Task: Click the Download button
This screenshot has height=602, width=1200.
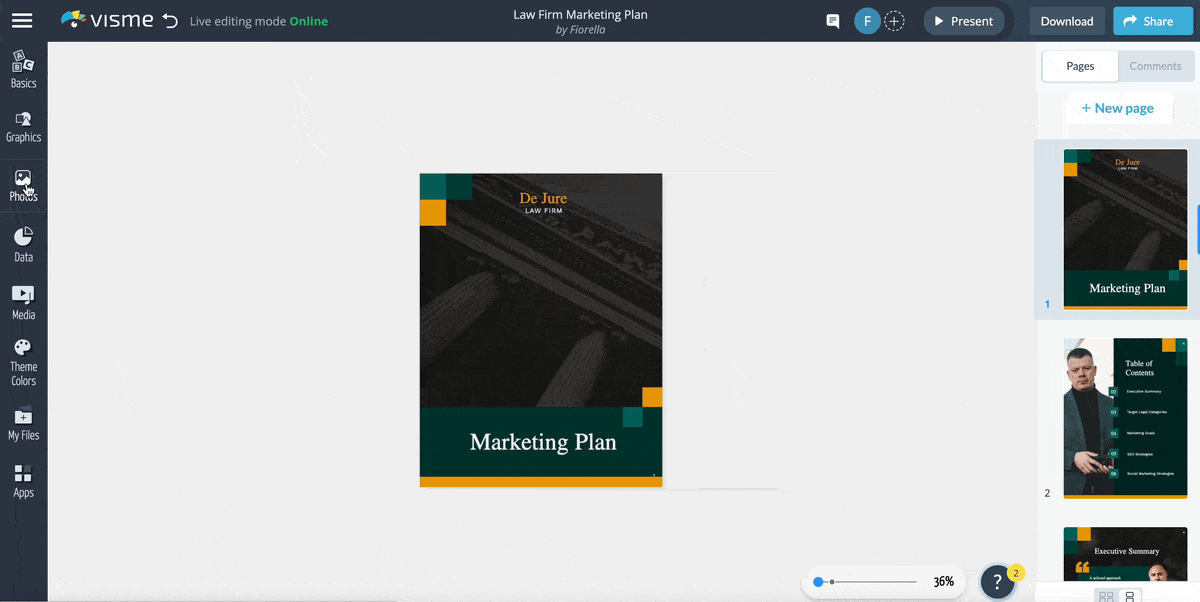Action: click(x=1067, y=21)
